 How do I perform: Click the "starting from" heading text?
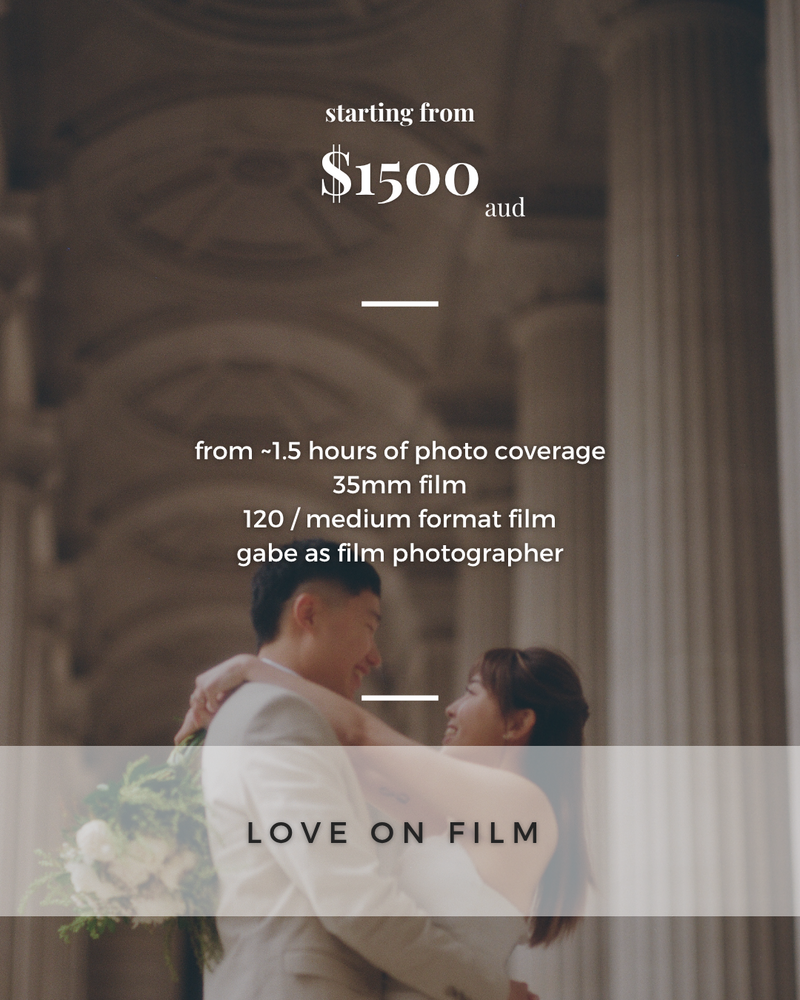pyautogui.click(x=399, y=114)
